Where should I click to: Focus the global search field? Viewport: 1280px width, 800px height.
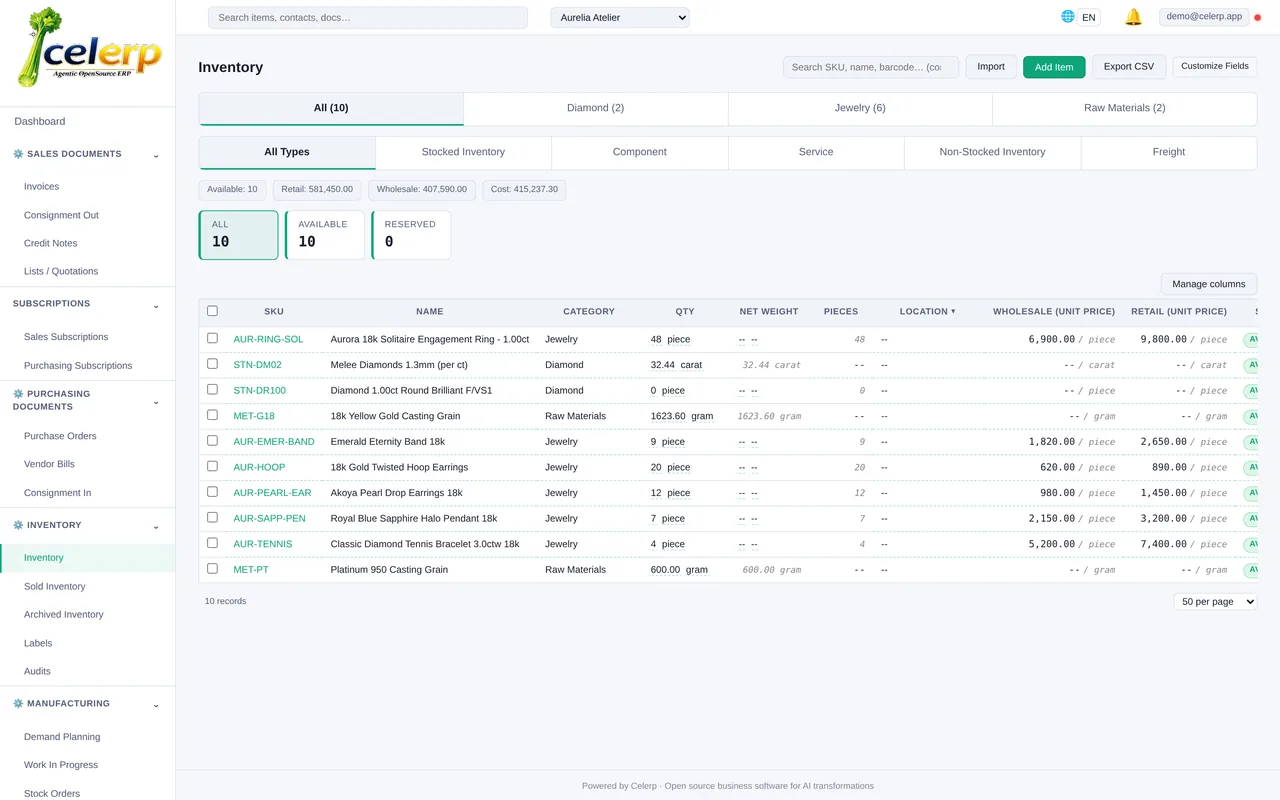(368, 18)
